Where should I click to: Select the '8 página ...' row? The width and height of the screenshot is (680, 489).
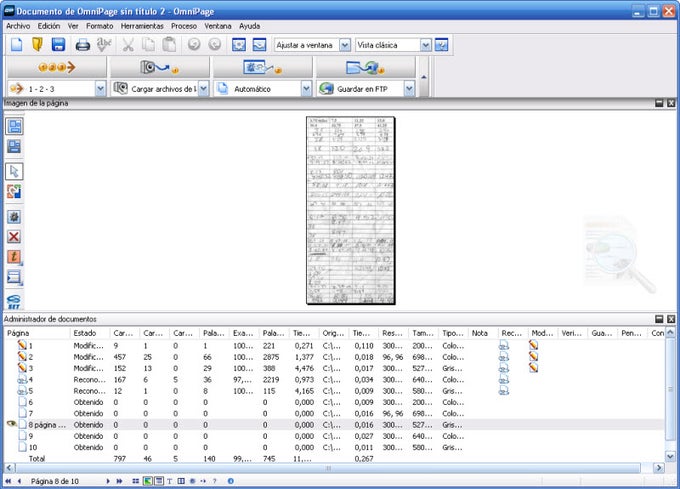pyautogui.click(x=334, y=425)
